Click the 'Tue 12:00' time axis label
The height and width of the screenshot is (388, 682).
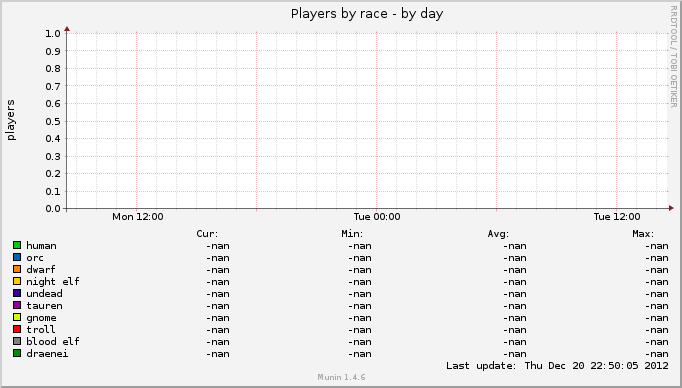(617, 217)
